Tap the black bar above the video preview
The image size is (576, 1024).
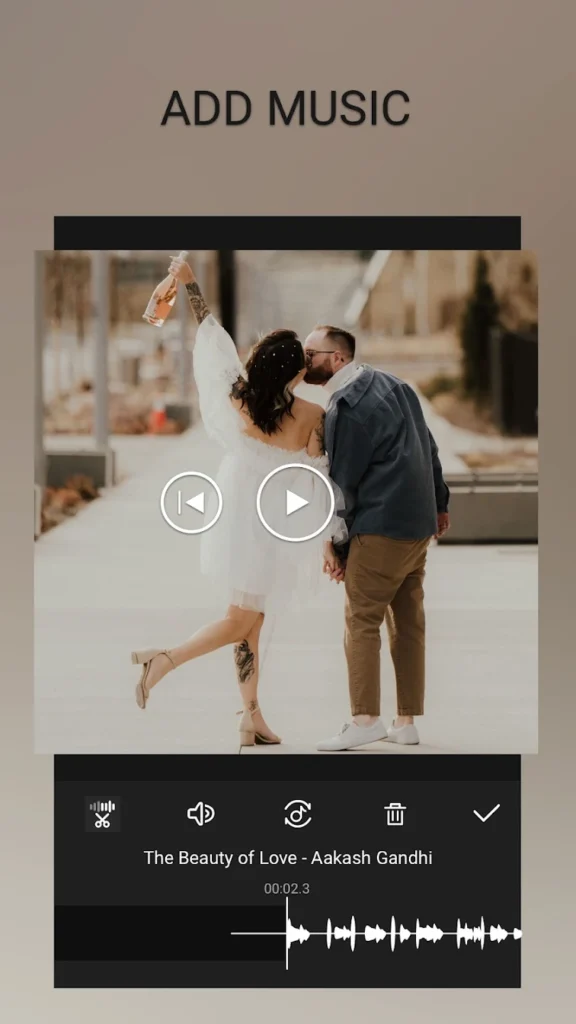tap(287, 233)
